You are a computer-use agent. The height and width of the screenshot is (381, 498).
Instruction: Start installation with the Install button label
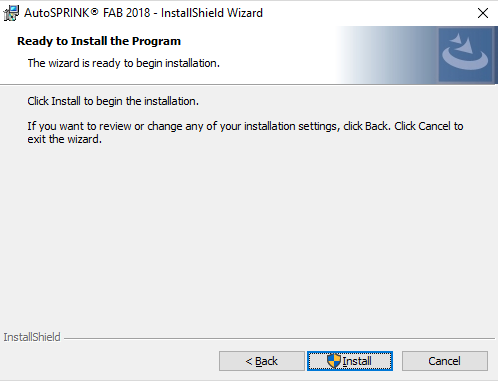pyautogui.click(x=357, y=361)
